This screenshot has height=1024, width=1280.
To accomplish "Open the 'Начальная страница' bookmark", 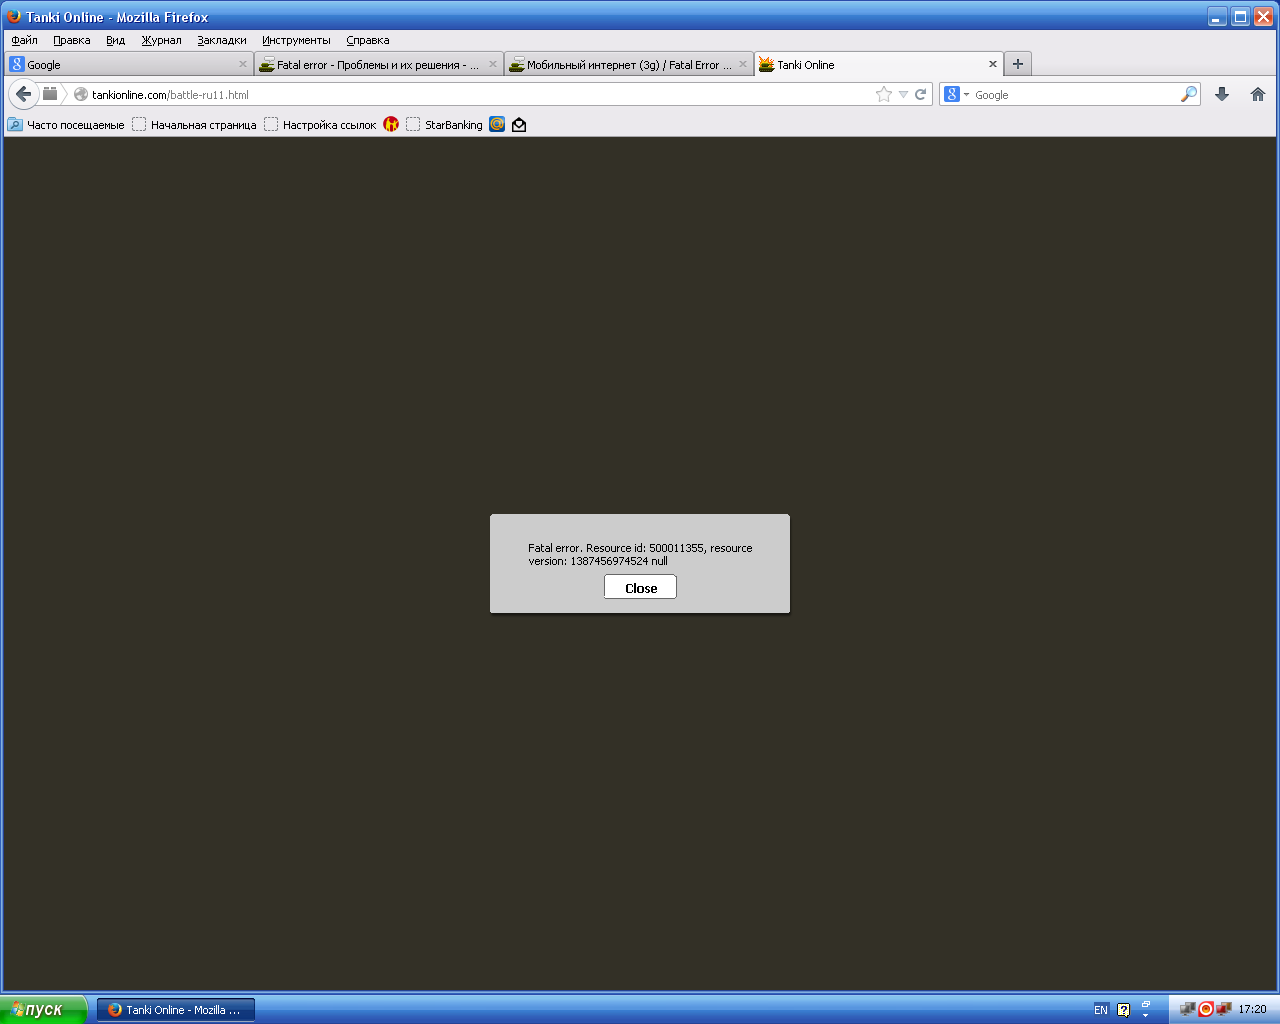I will coord(194,125).
